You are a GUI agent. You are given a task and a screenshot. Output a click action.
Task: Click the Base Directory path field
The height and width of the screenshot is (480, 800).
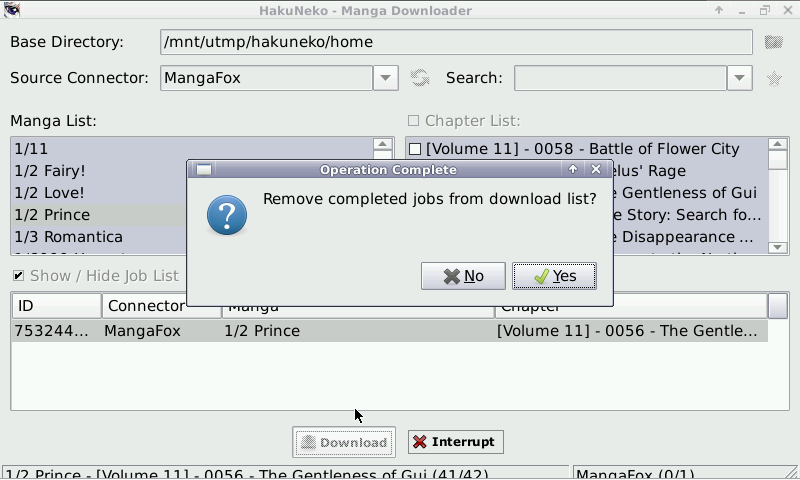pos(456,42)
